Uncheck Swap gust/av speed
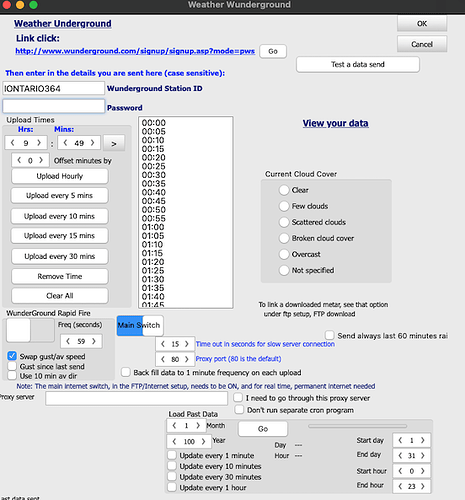This screenshot has height=500, width=465. (x=12, y=356)
